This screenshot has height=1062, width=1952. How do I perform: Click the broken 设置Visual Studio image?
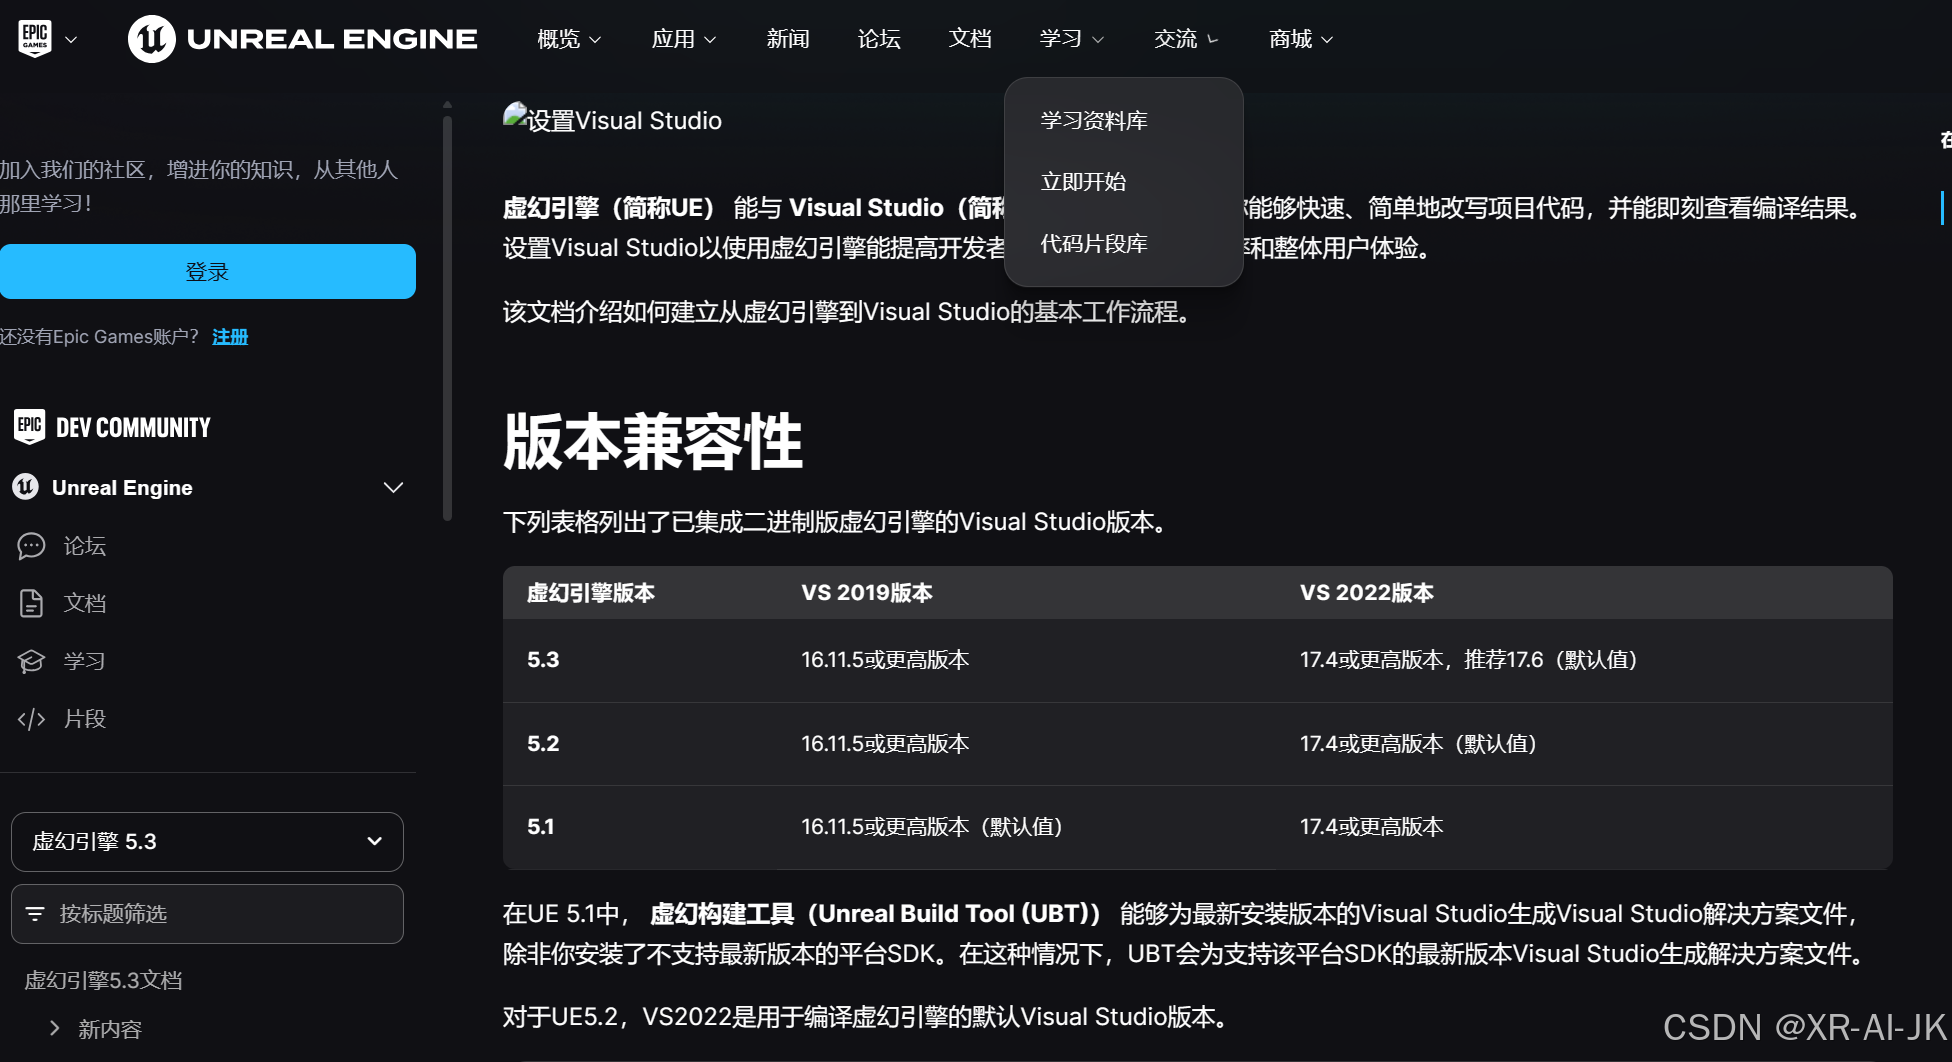612,120
